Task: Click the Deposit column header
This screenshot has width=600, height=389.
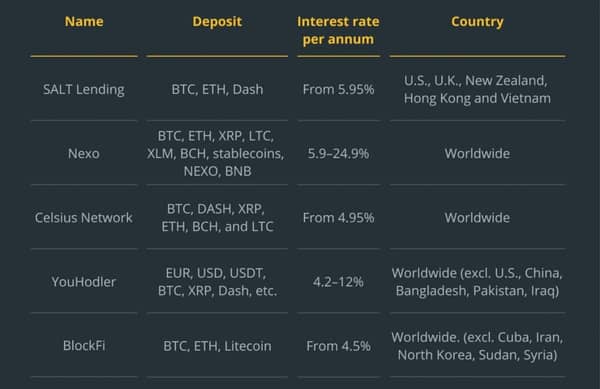Action: point(217,21)
